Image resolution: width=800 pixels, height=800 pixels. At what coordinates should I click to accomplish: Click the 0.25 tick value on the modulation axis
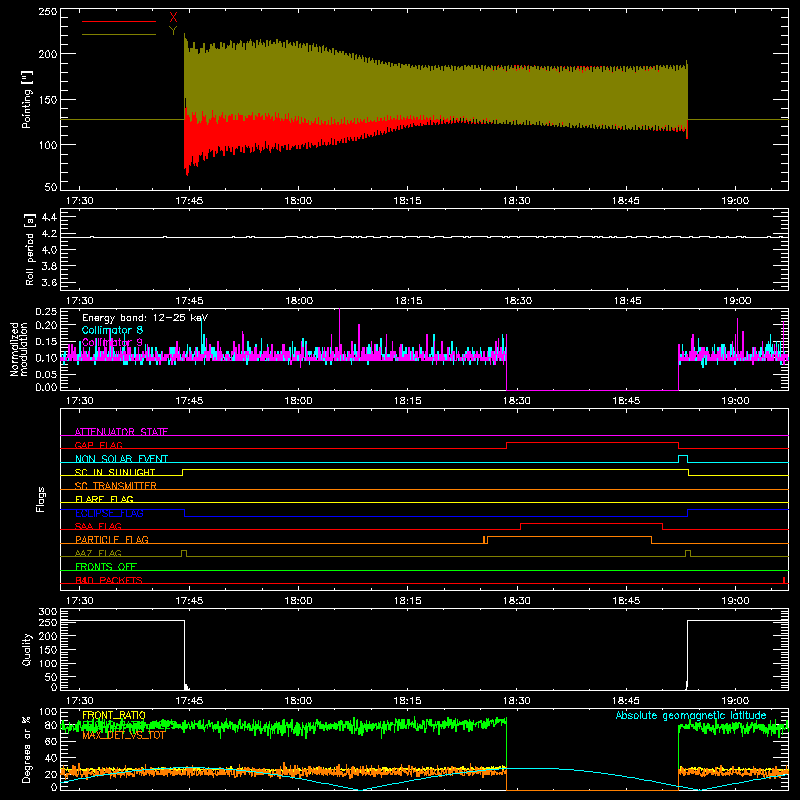pyautogui.click(x=46, y=312)
